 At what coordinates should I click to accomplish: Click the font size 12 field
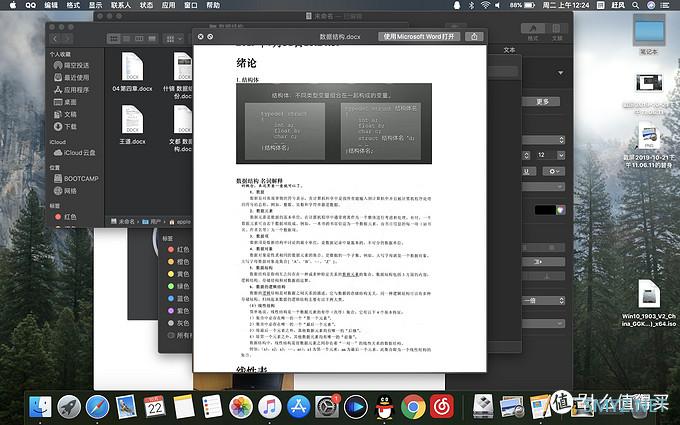(544, 155)
